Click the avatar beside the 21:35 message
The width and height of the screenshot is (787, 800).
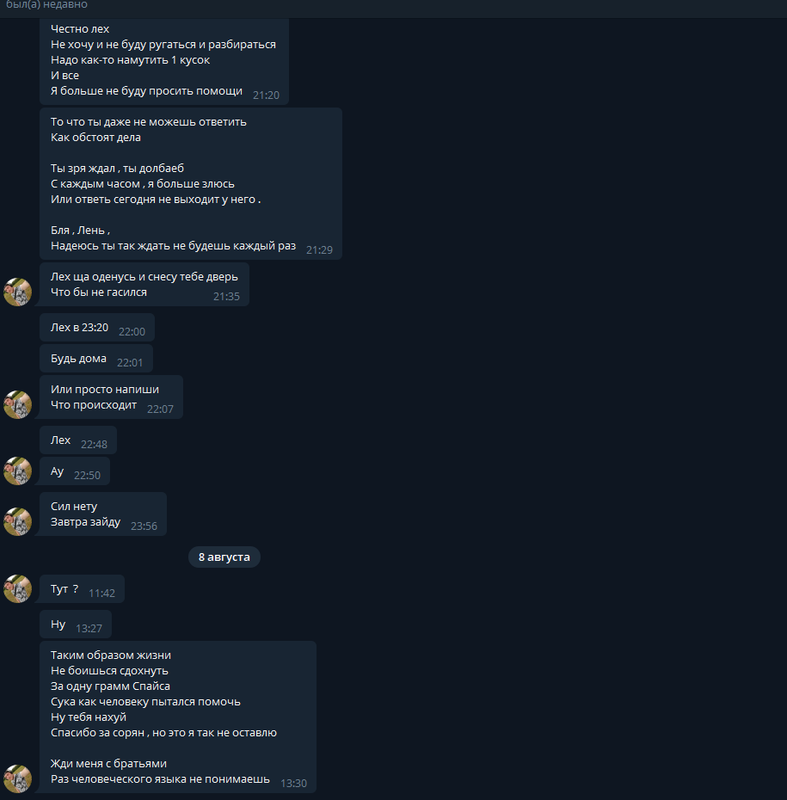click(x=18, y=292)
